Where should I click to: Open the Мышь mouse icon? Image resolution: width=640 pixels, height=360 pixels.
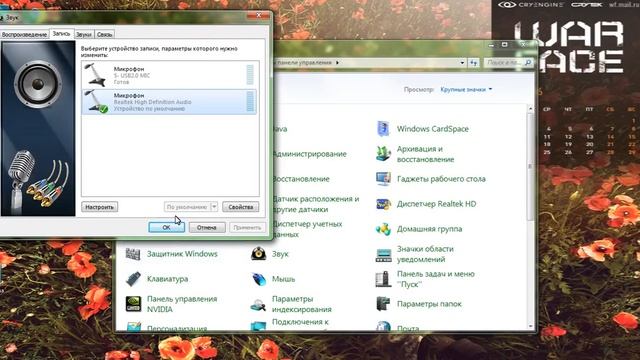tap(258, 279)
